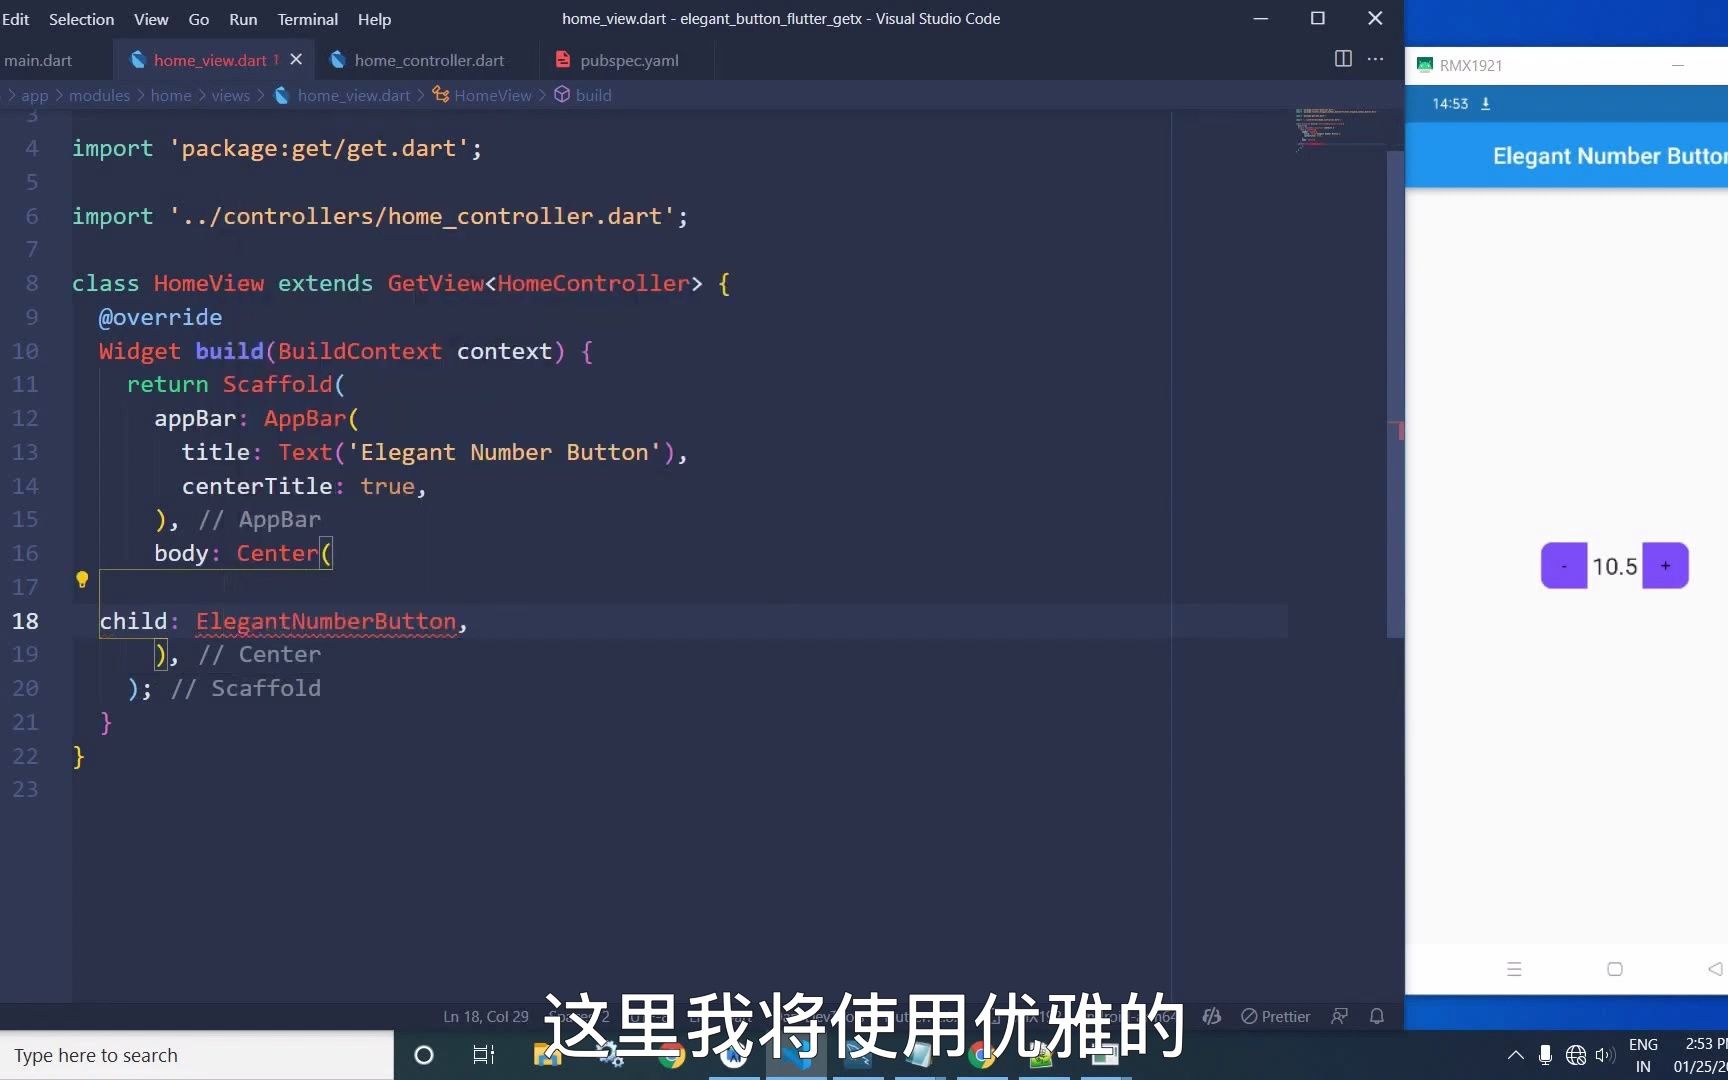
Task: Click the split editor right icon
Action: click(x=1343, y=59)
